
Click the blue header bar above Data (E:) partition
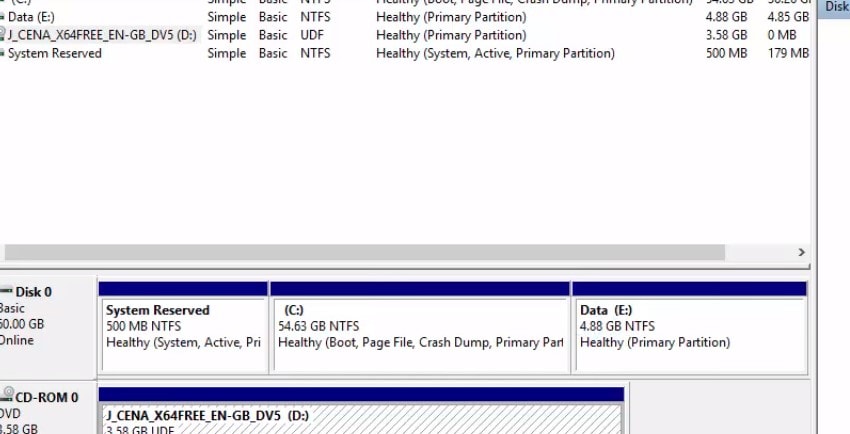click(x=688, y=289)
